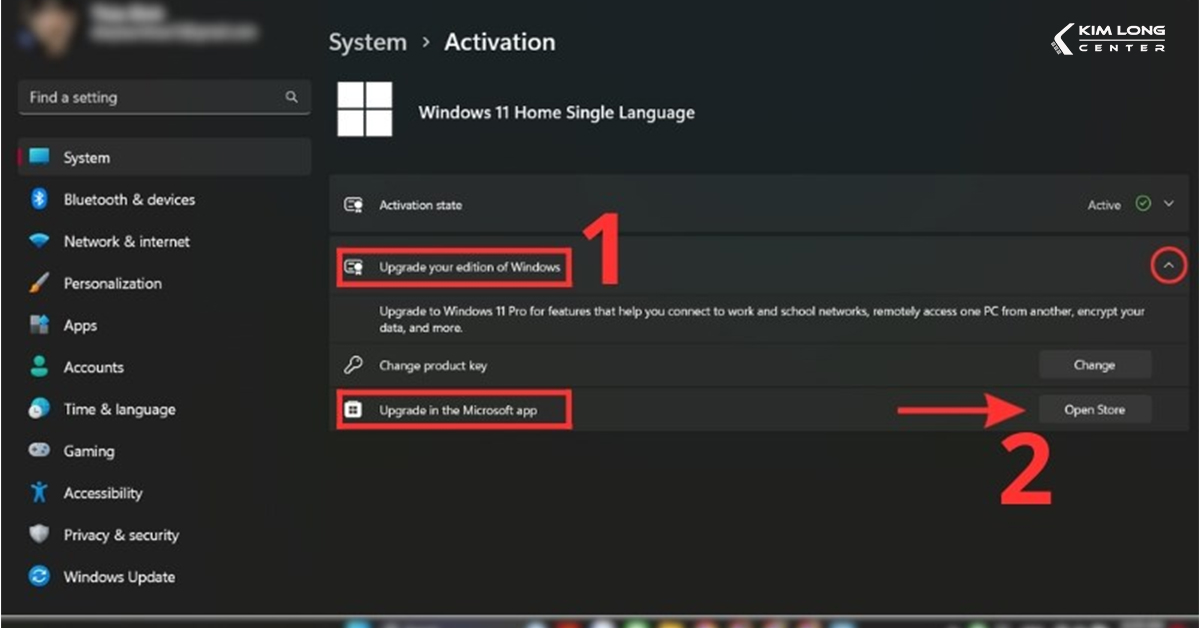Click the Open Store button
1200x628 pixels.
(1095, 409)
